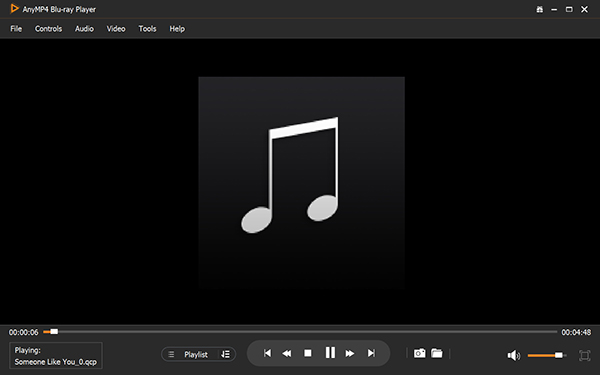Open the Tools menu
The image size is (600, 375).
tap(147, 29)
